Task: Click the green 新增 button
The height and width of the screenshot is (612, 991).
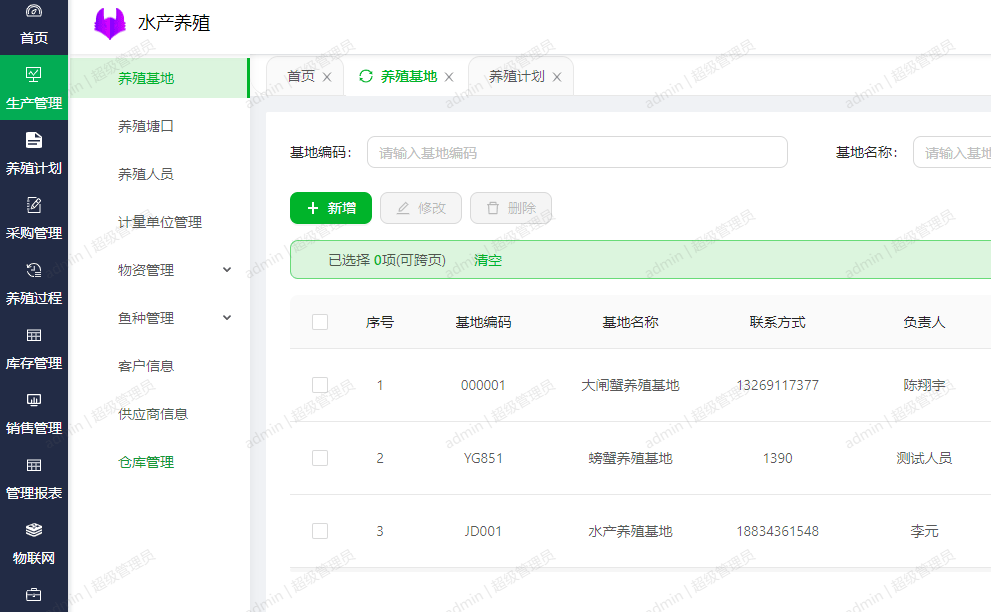Action: (331, 208)
